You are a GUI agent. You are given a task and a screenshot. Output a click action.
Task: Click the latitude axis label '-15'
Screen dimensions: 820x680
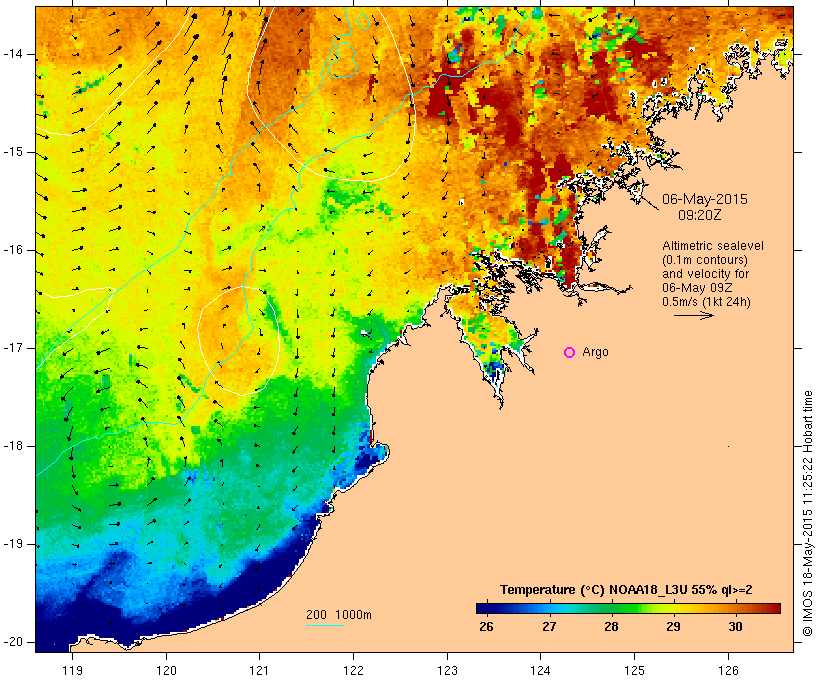click(13, 152)
